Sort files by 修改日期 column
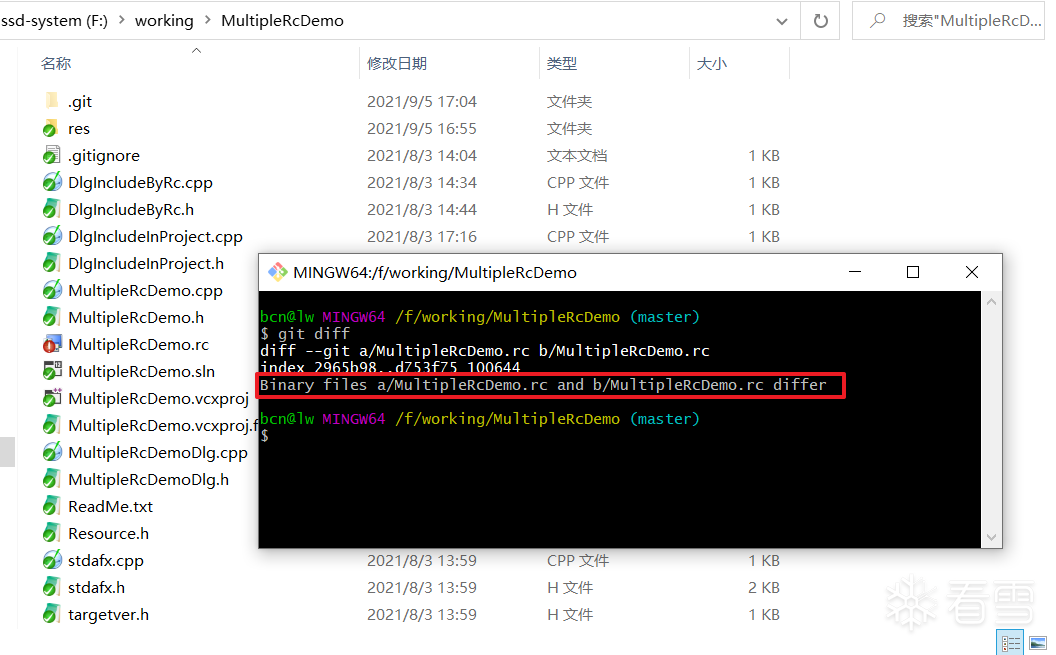Image resolution: width=1056 pixels, height=655 pixels. [x=397, y=63]
